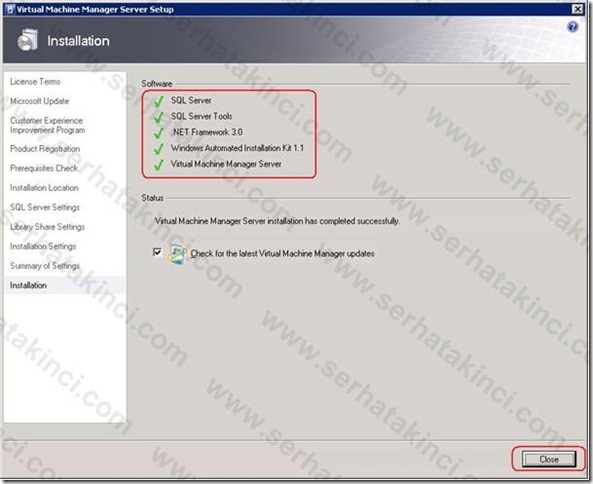Screen dimensions: 593x484
Task: Click the update shield icon beside checkbox
Action: (177, 254)
